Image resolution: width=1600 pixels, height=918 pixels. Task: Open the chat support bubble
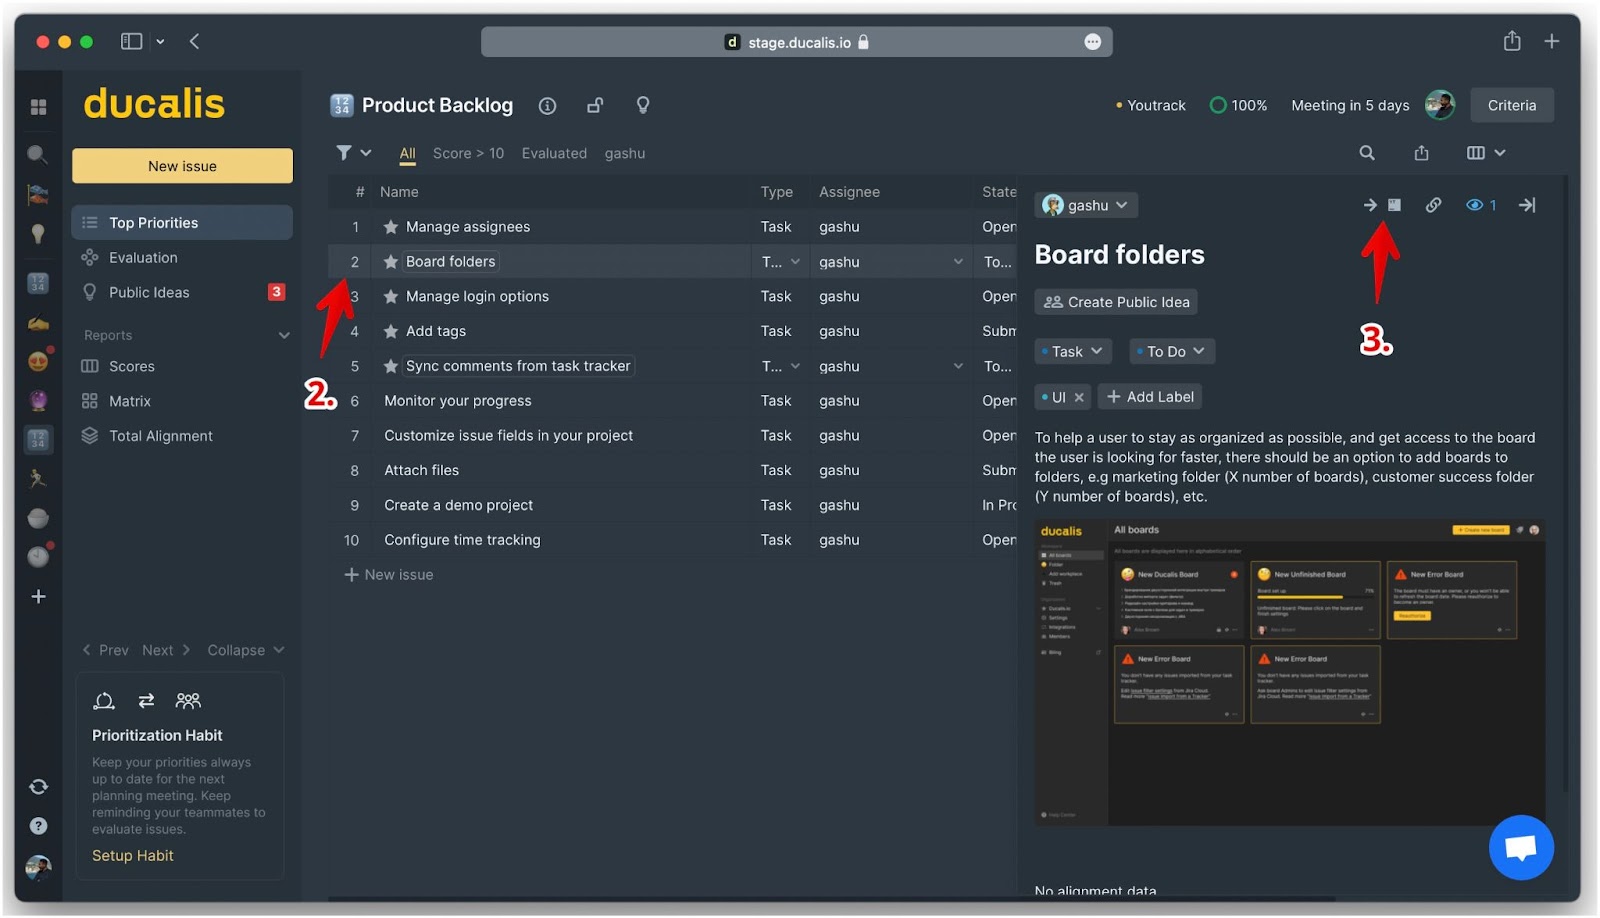[x=1521, y=847]
